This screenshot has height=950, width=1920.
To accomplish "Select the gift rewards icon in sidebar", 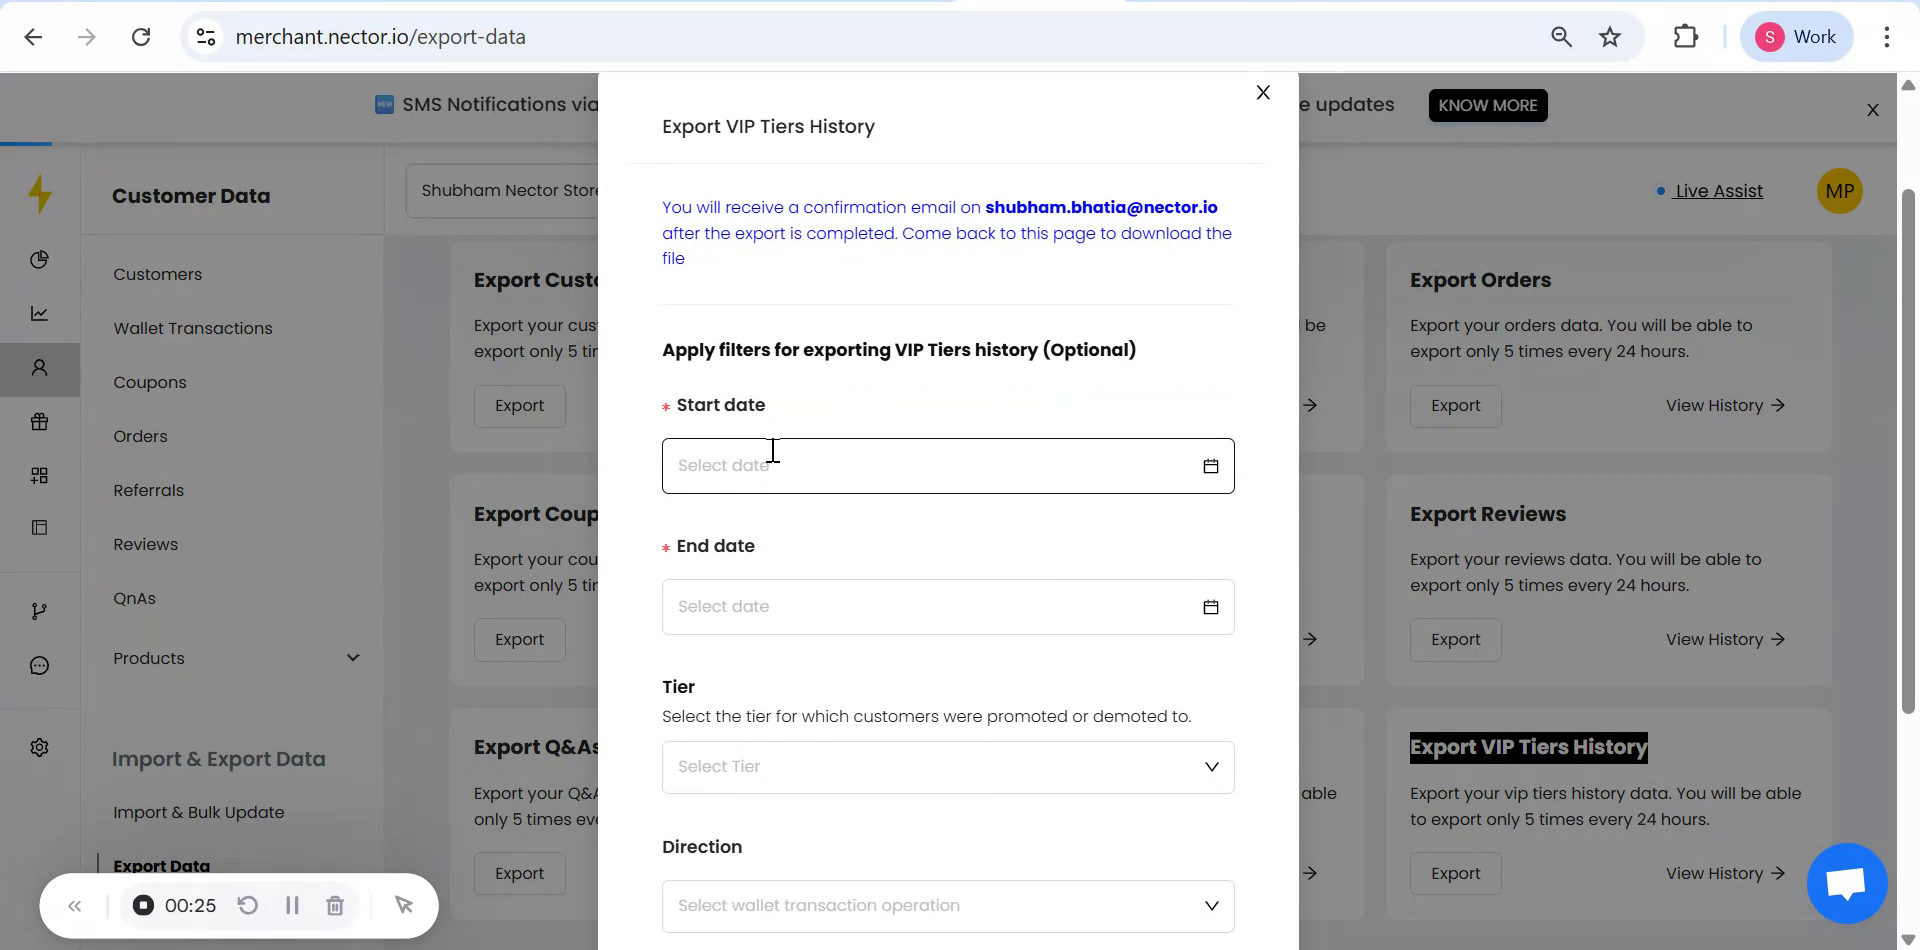I will pos(40,421).
